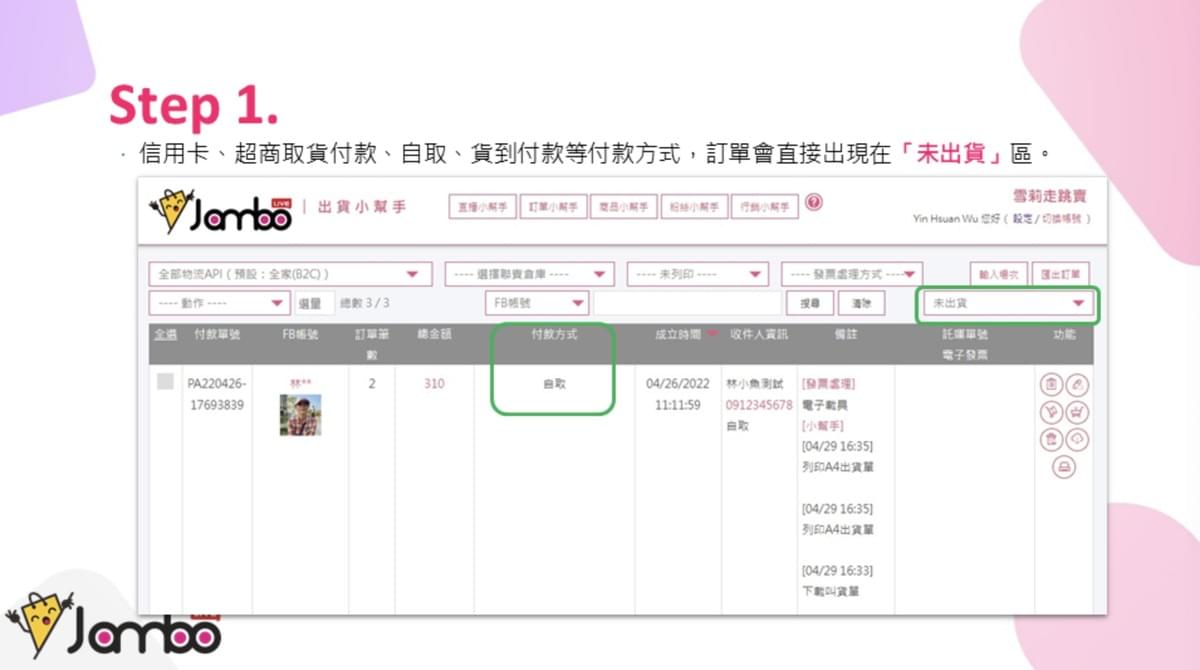Screen dimensions: 1200x670
Task: Click the 付款單號 column header
Action: pos(217,334)
